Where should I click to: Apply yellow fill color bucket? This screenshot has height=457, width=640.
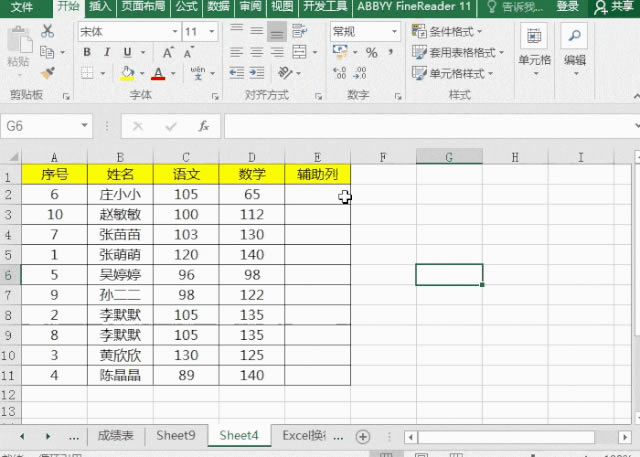tap(127, 73)
